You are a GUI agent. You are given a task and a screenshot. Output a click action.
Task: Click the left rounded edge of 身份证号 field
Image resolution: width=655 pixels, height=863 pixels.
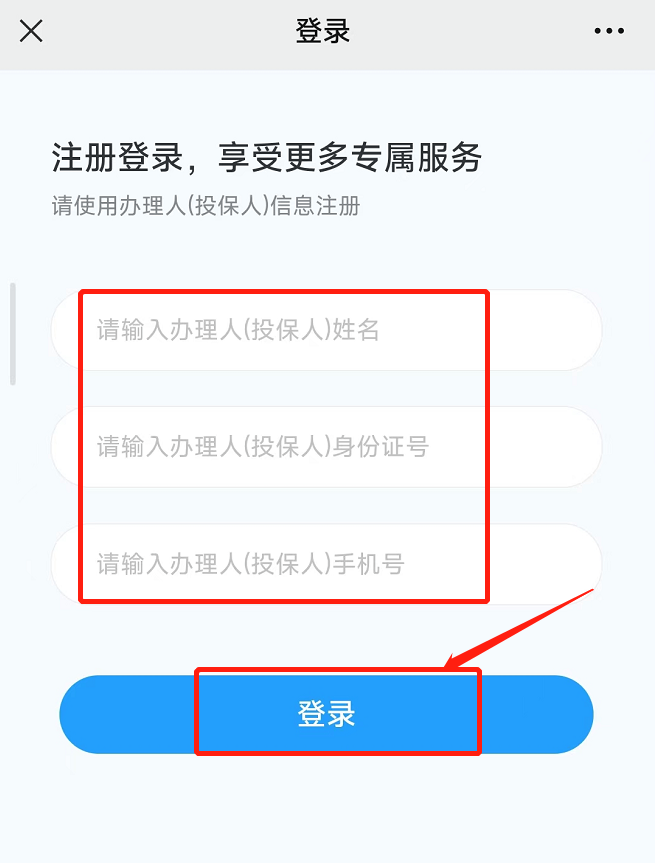pyautogui.click(x=66, y=446)
